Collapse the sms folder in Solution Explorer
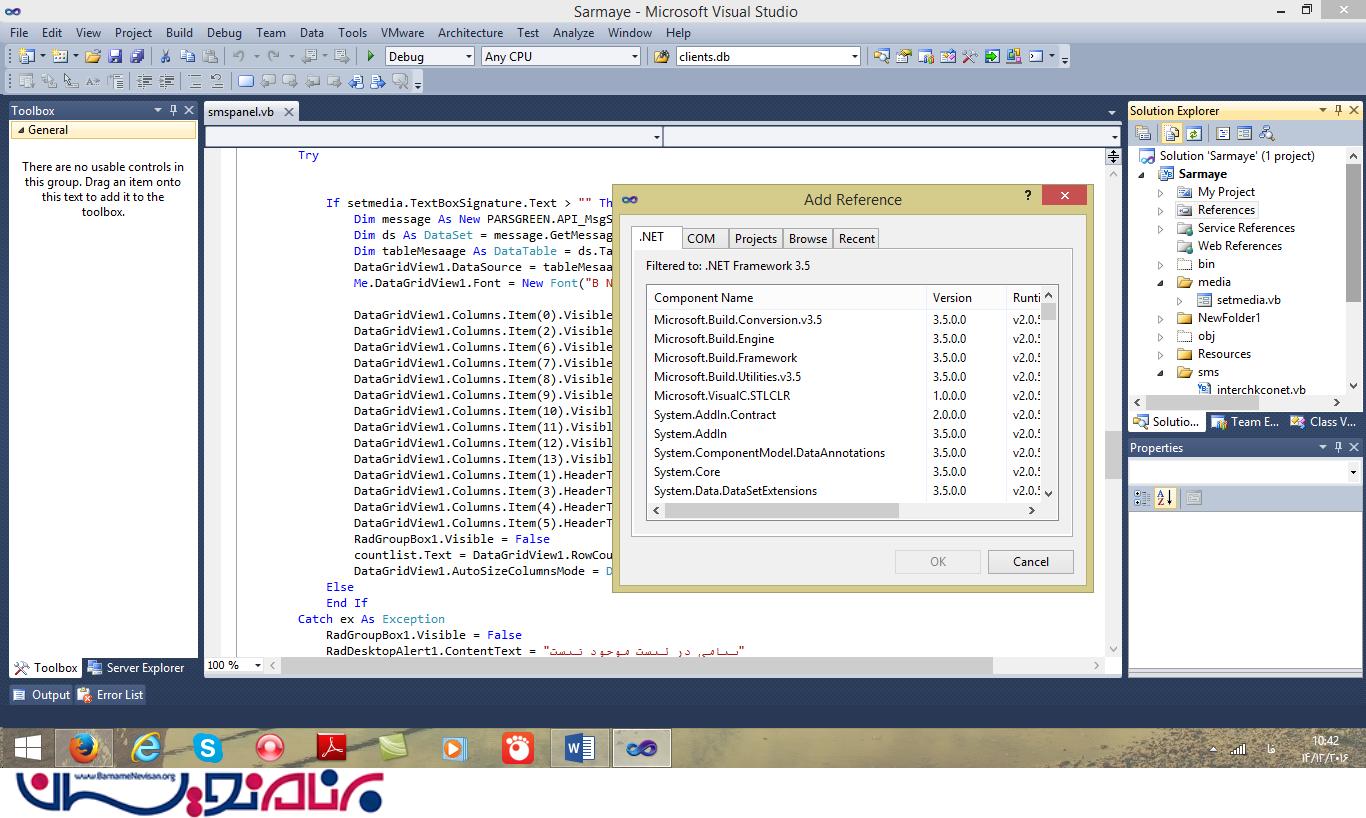The height and width of the screenshot is (818, 1366). (1161, 372)
